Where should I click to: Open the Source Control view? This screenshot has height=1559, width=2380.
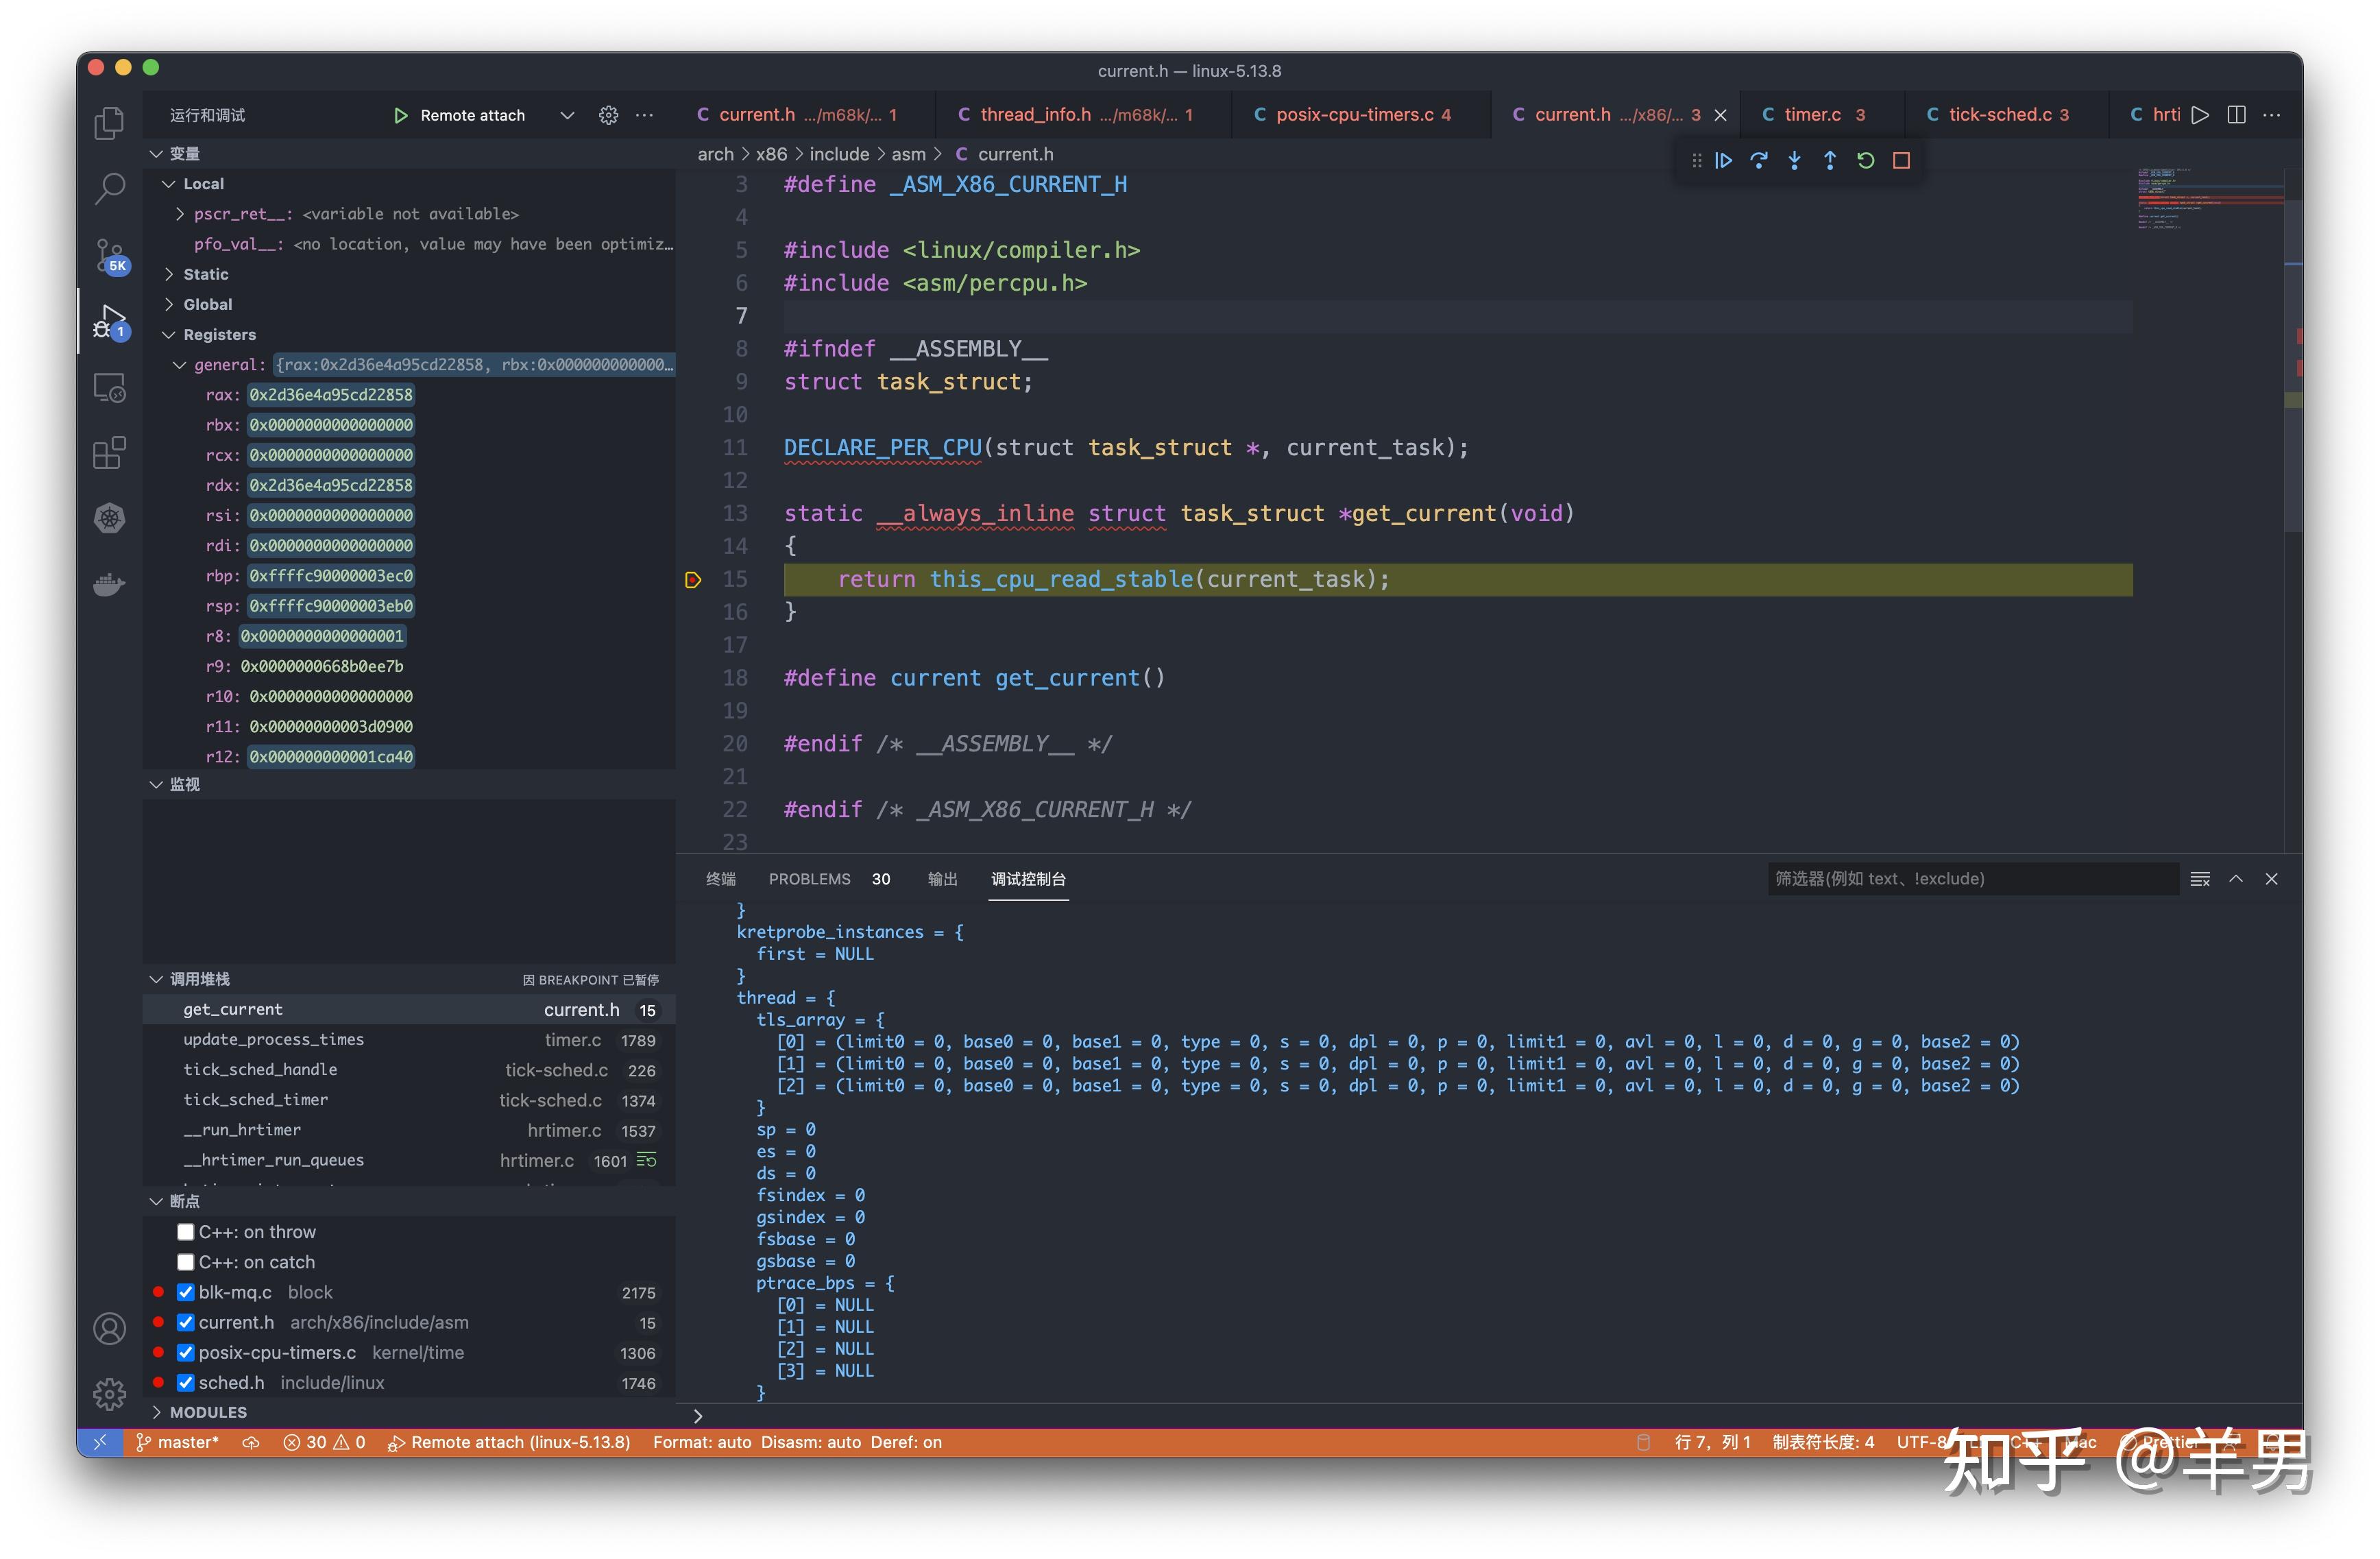pos(108,255)
